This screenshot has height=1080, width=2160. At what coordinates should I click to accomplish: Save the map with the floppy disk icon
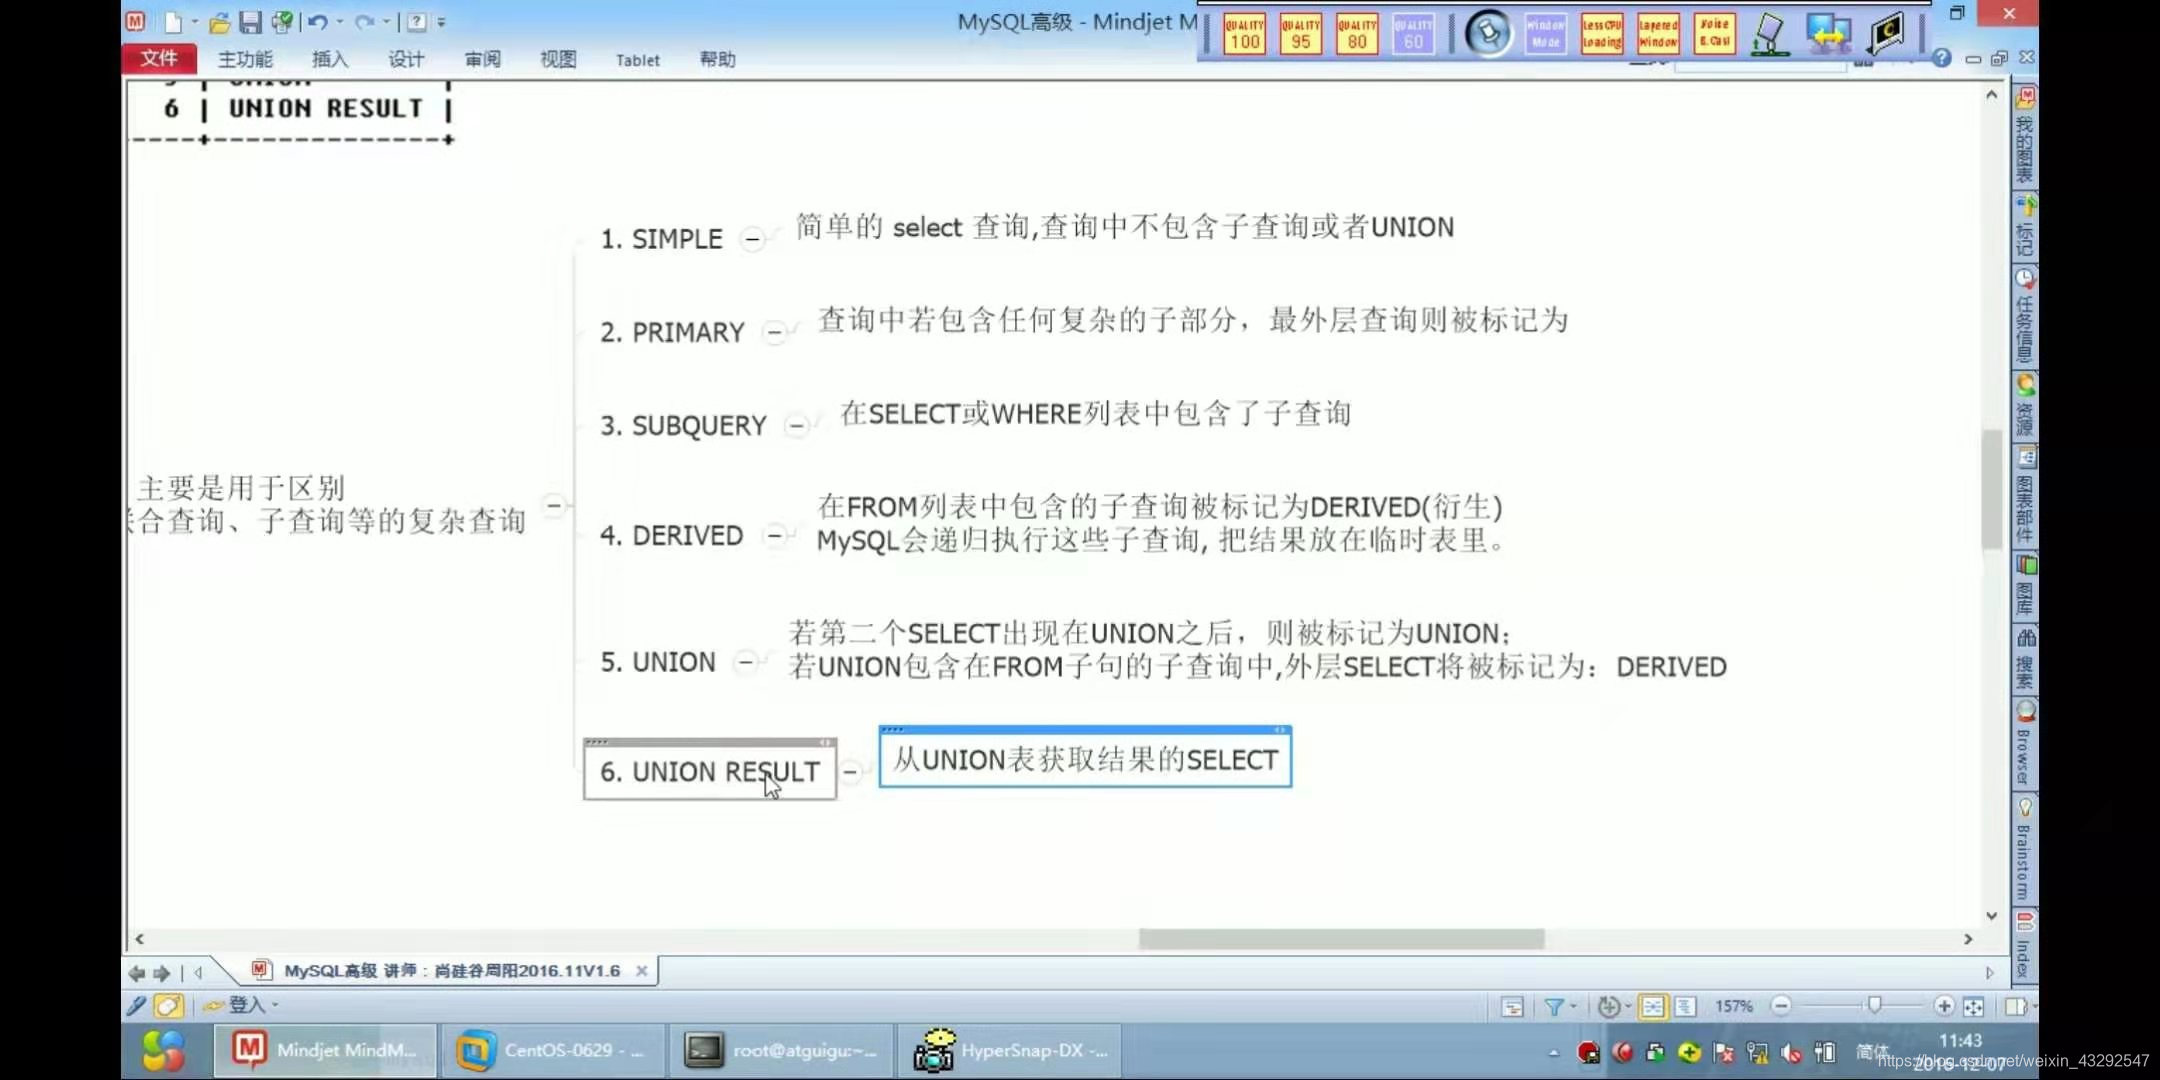coord(250,21)
